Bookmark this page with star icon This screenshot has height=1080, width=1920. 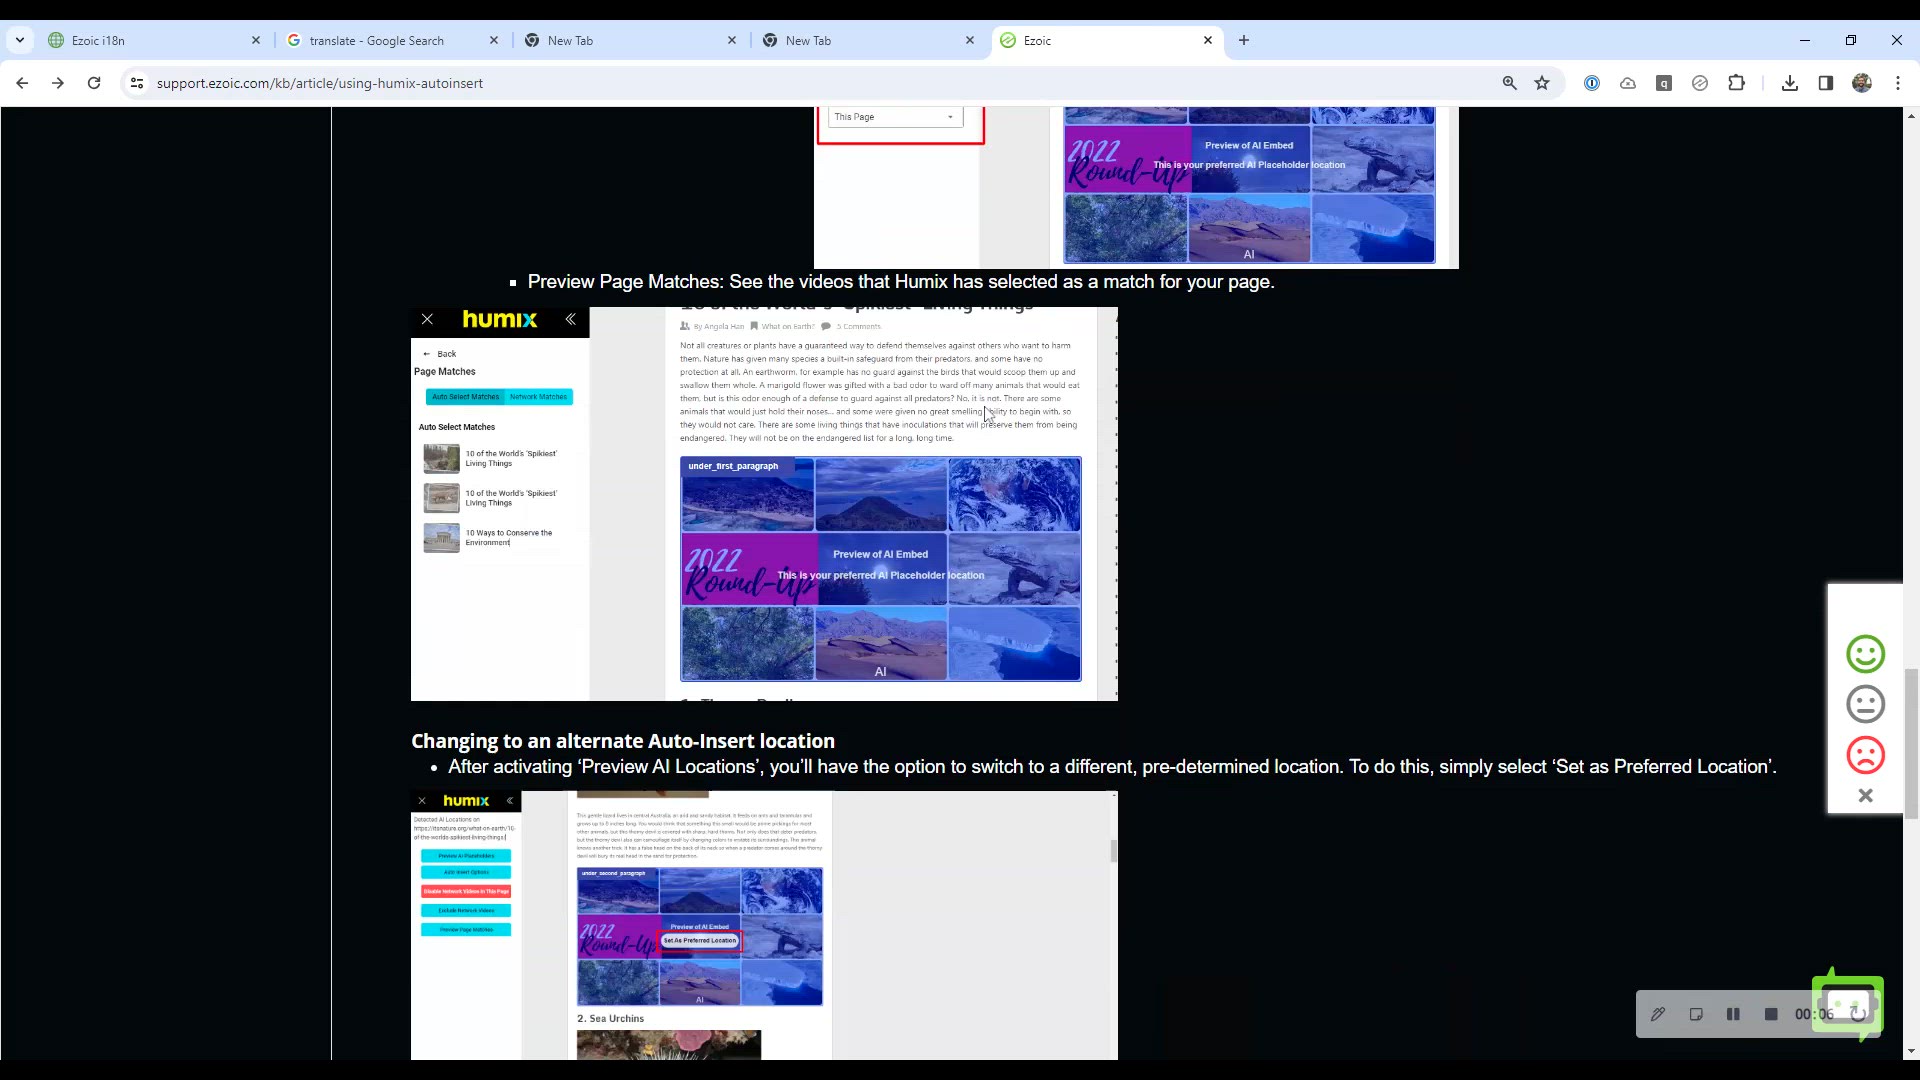[x=1542, y=83]
